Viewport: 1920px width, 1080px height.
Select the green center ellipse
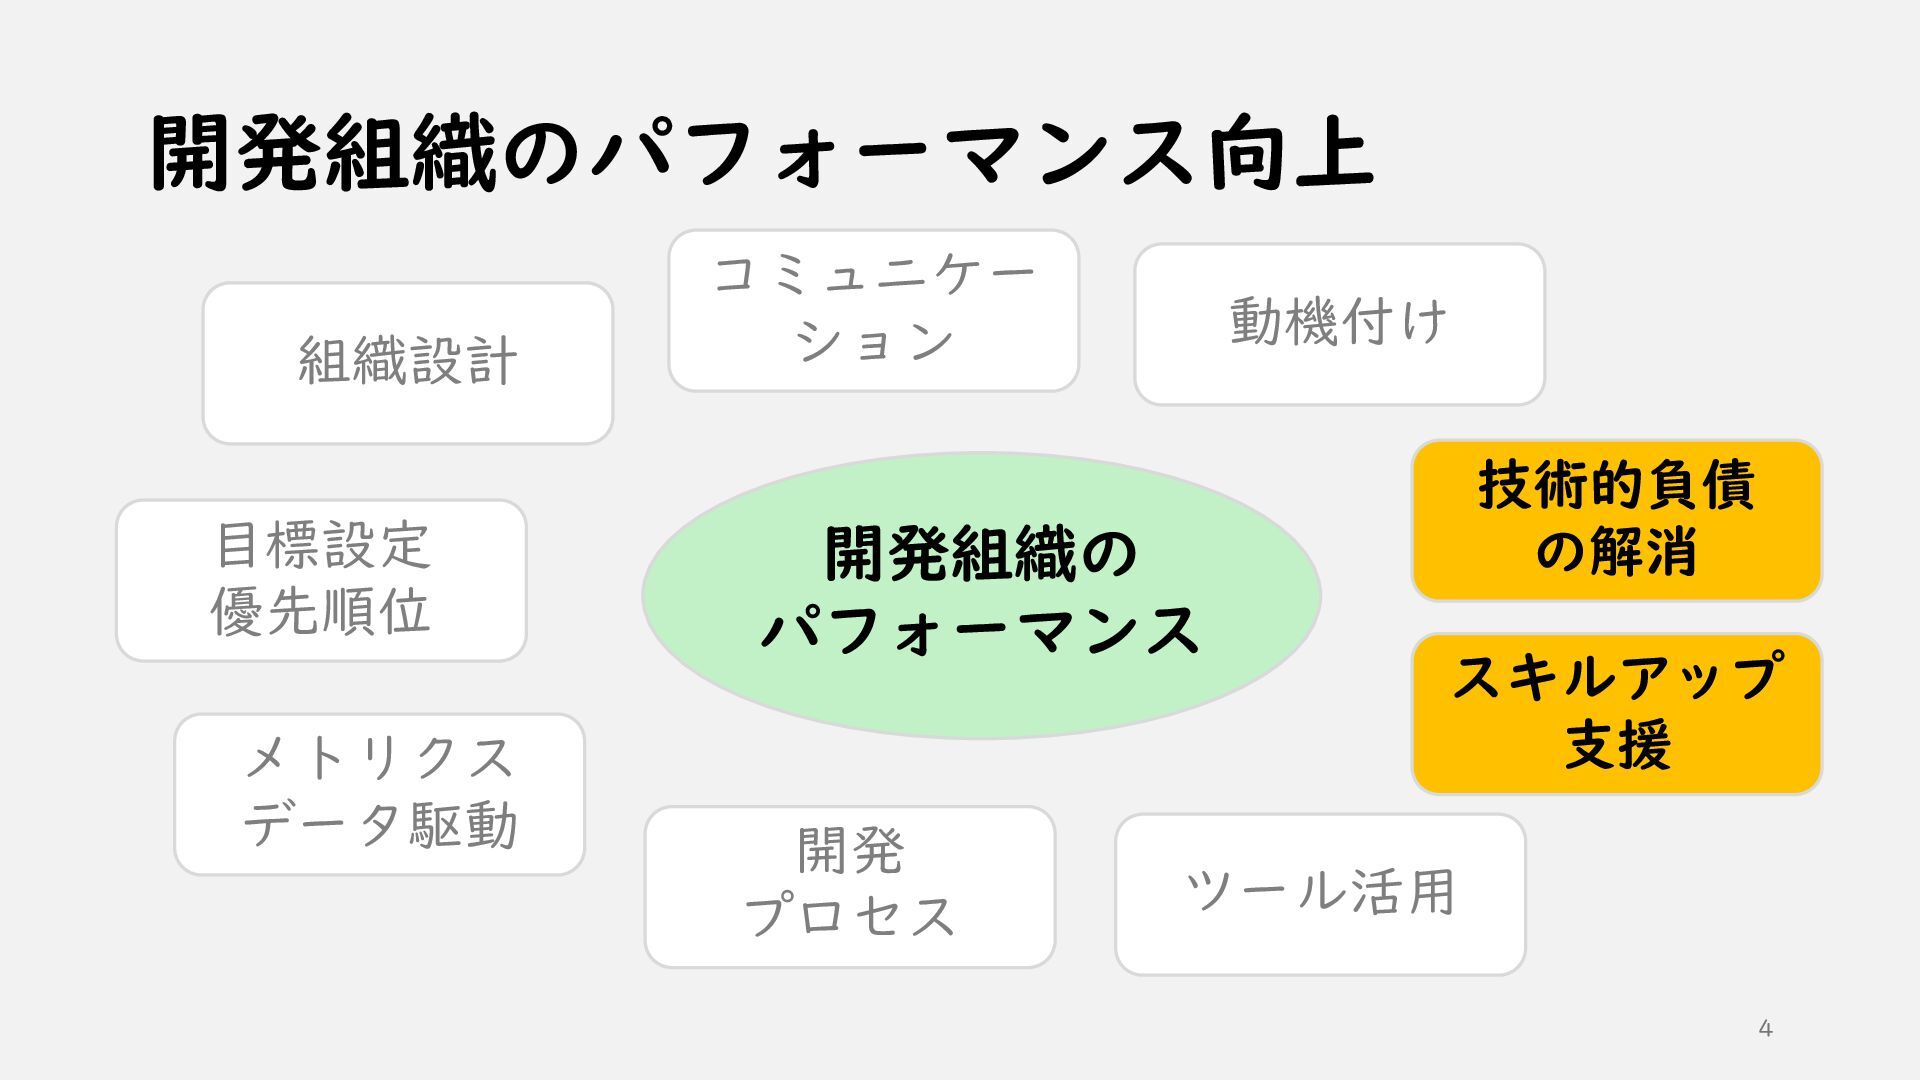[982, 596]
